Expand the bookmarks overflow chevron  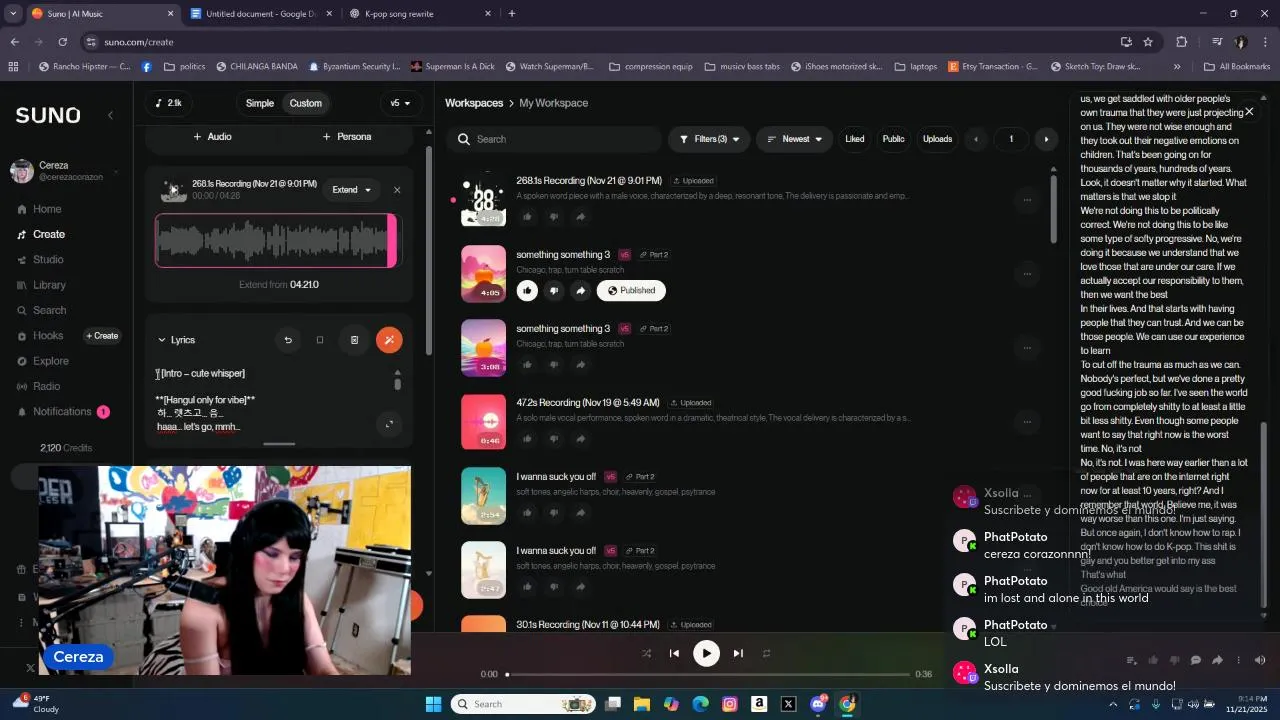[1177, 67]
